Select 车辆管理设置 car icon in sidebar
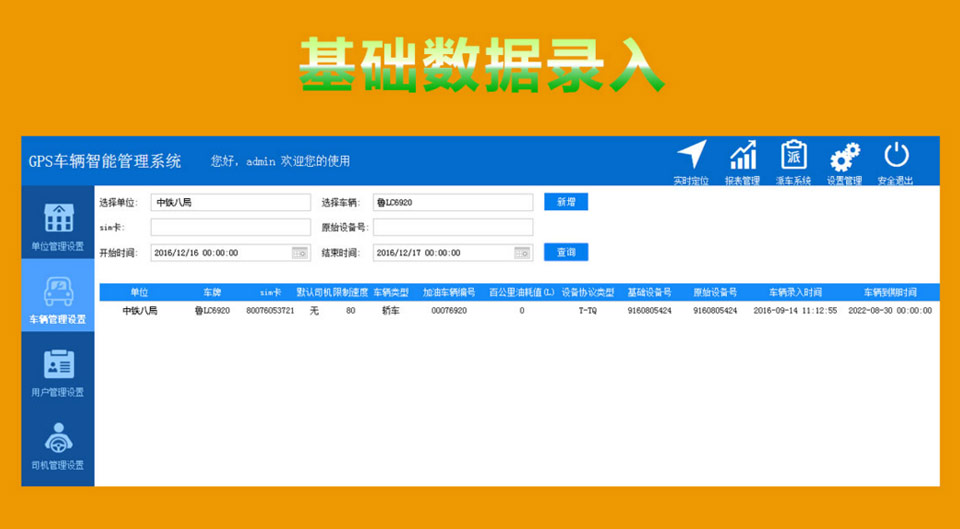The height and width of the screenshot is (529, 960). point(58,291)
